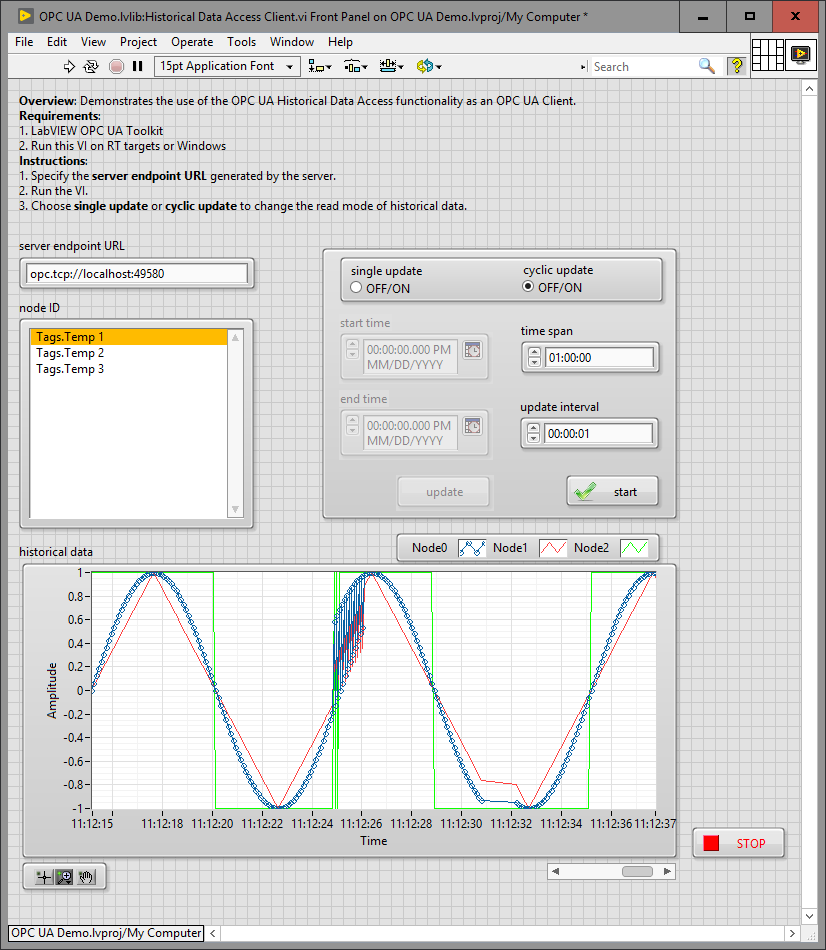The width and height of the screenshot is (826, 950).
Task: Click Node2 green plot legend swatch
Action: click(x=634, y=548)
